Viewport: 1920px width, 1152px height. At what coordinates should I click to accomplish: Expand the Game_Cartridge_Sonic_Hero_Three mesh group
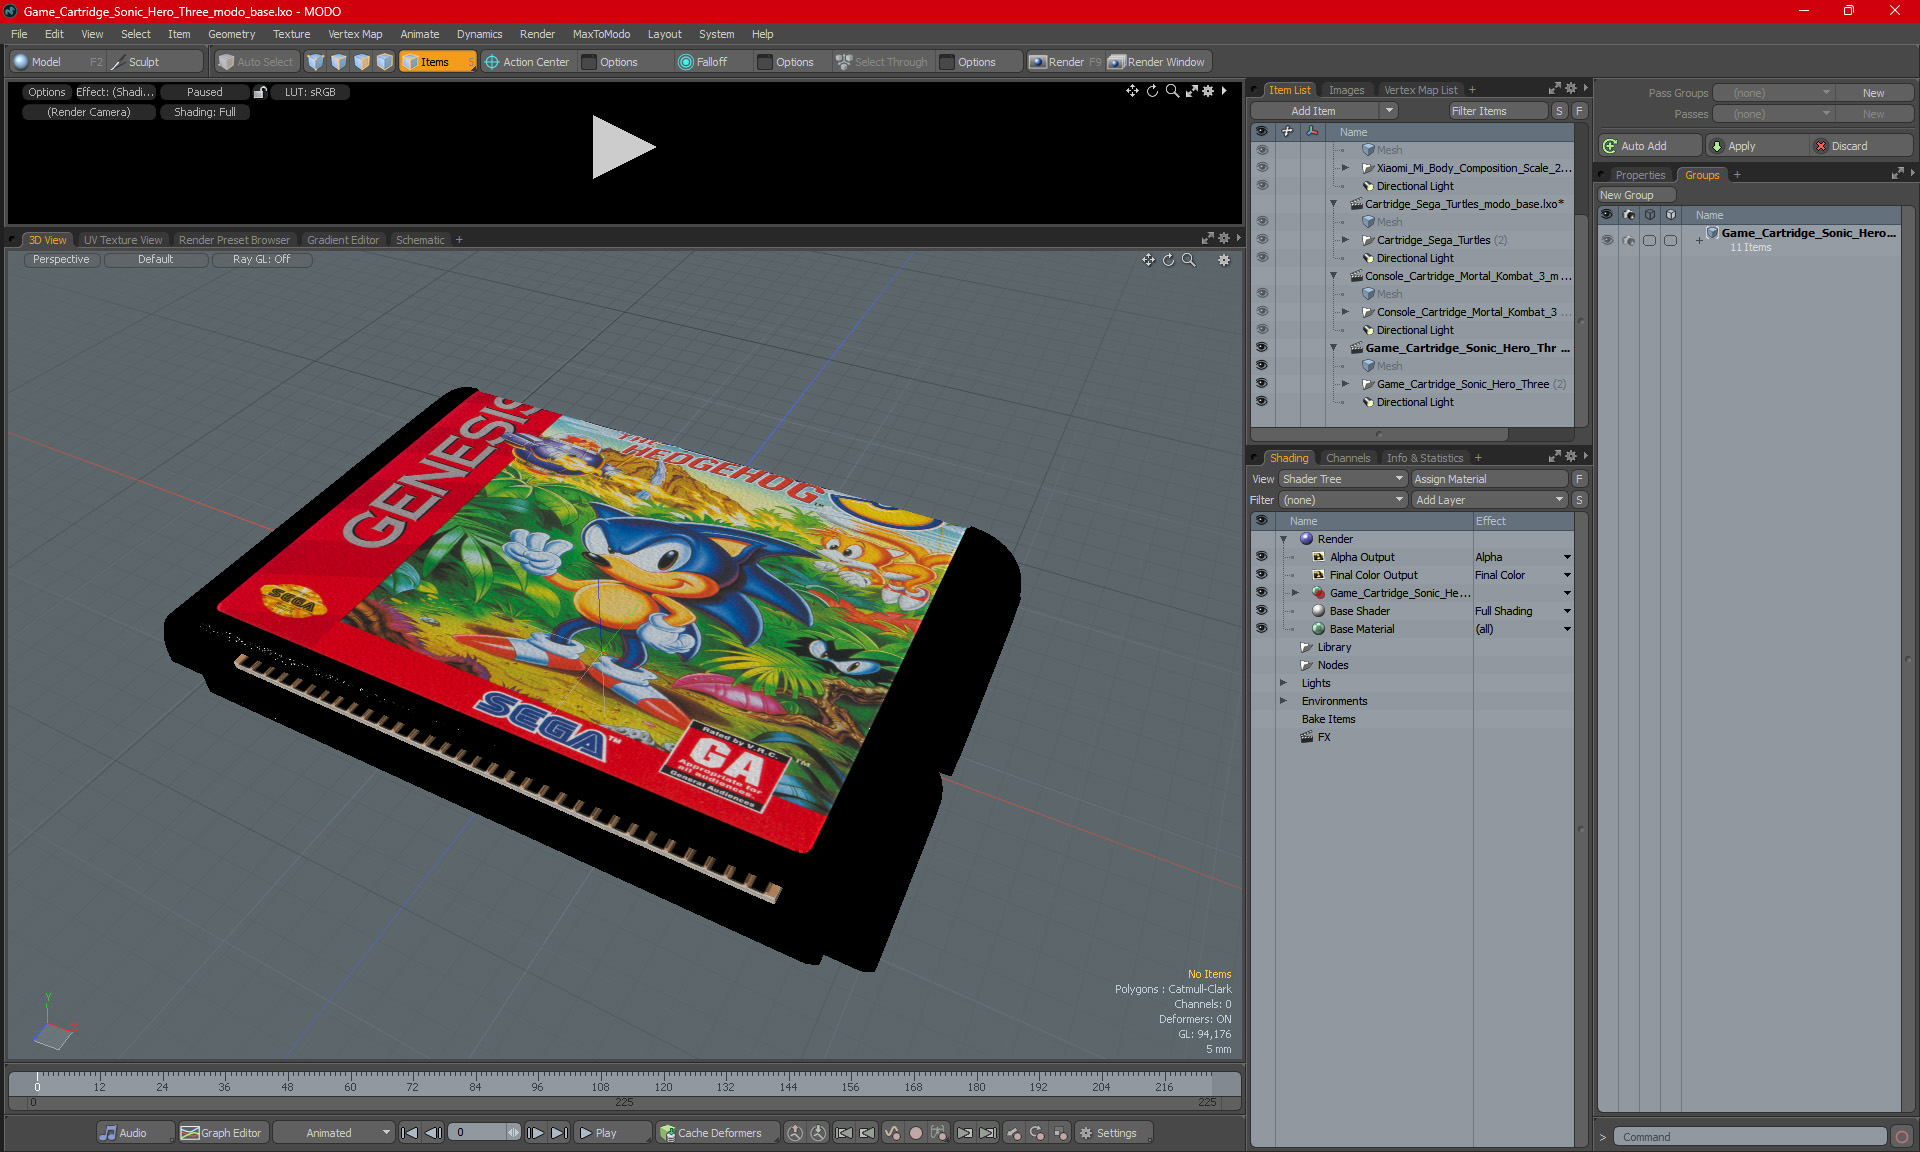coord(1346,384)
